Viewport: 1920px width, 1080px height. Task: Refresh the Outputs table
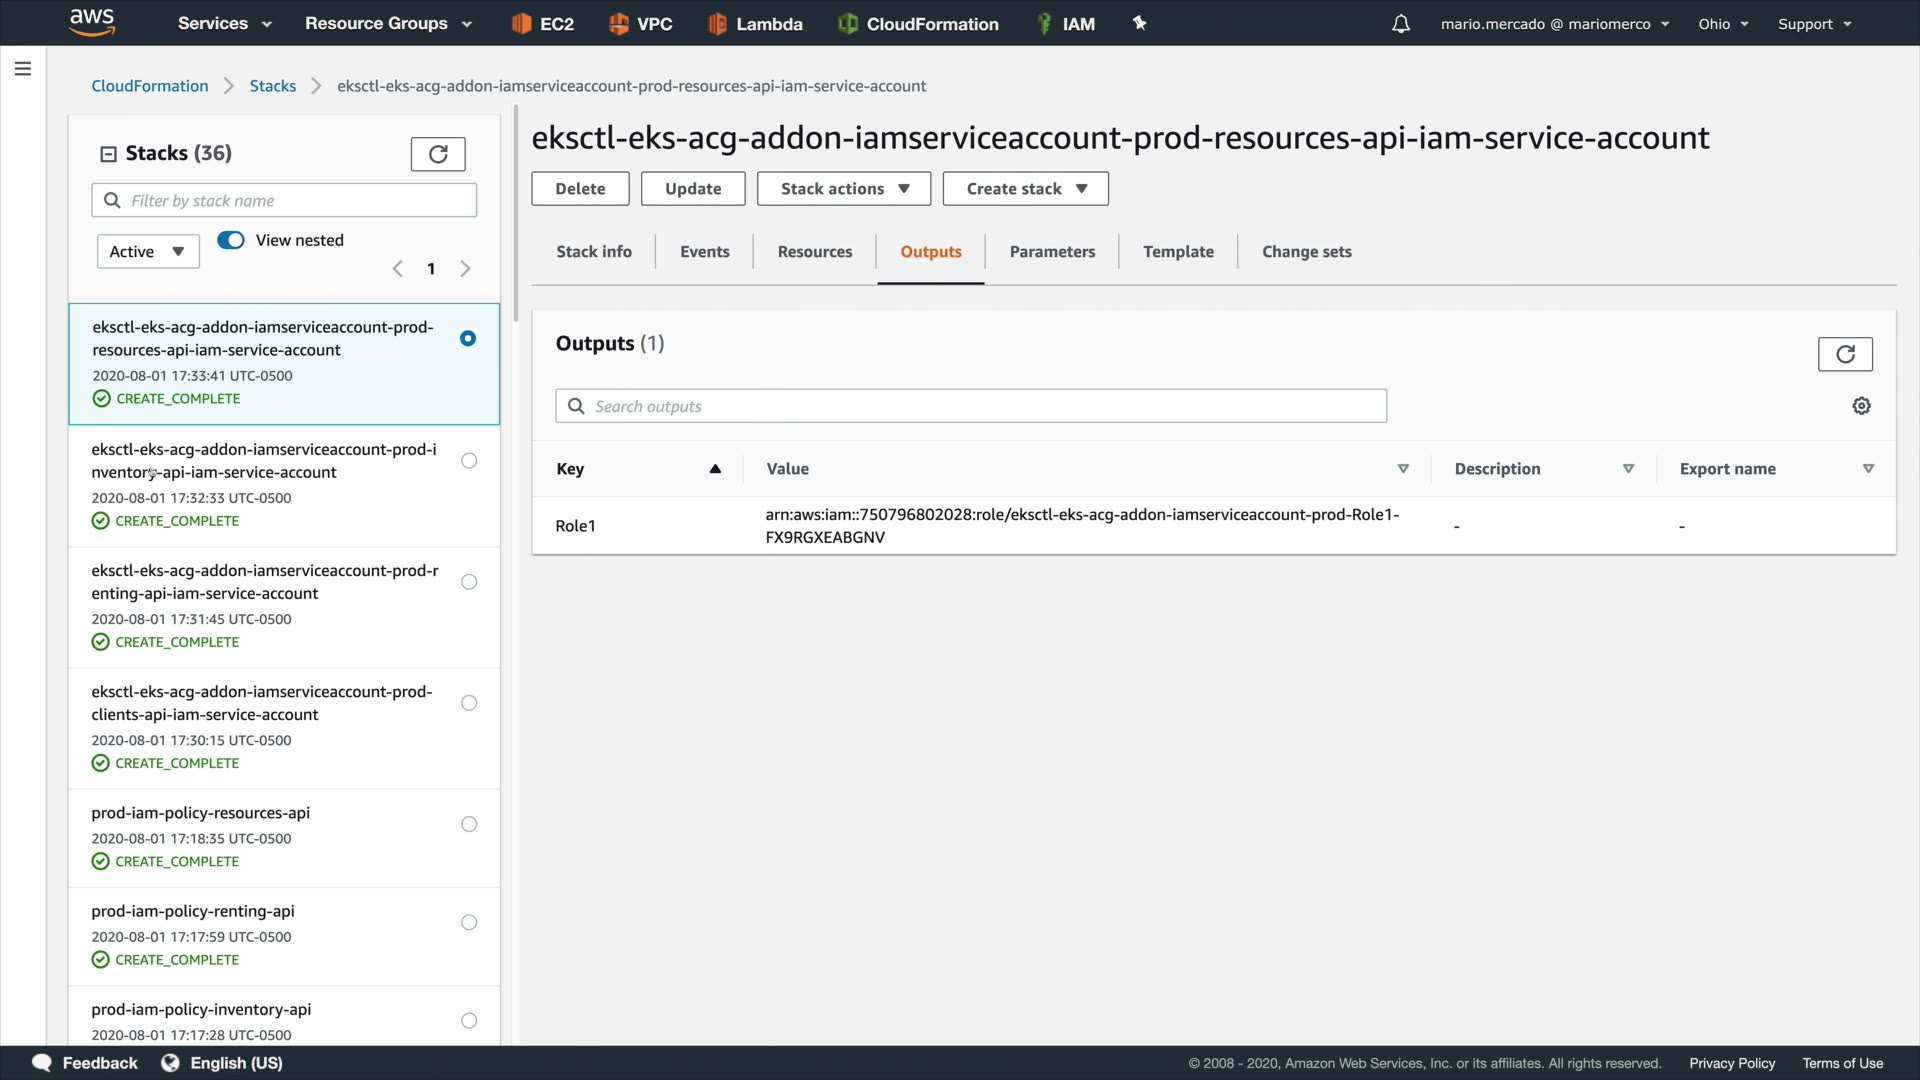1845,354
